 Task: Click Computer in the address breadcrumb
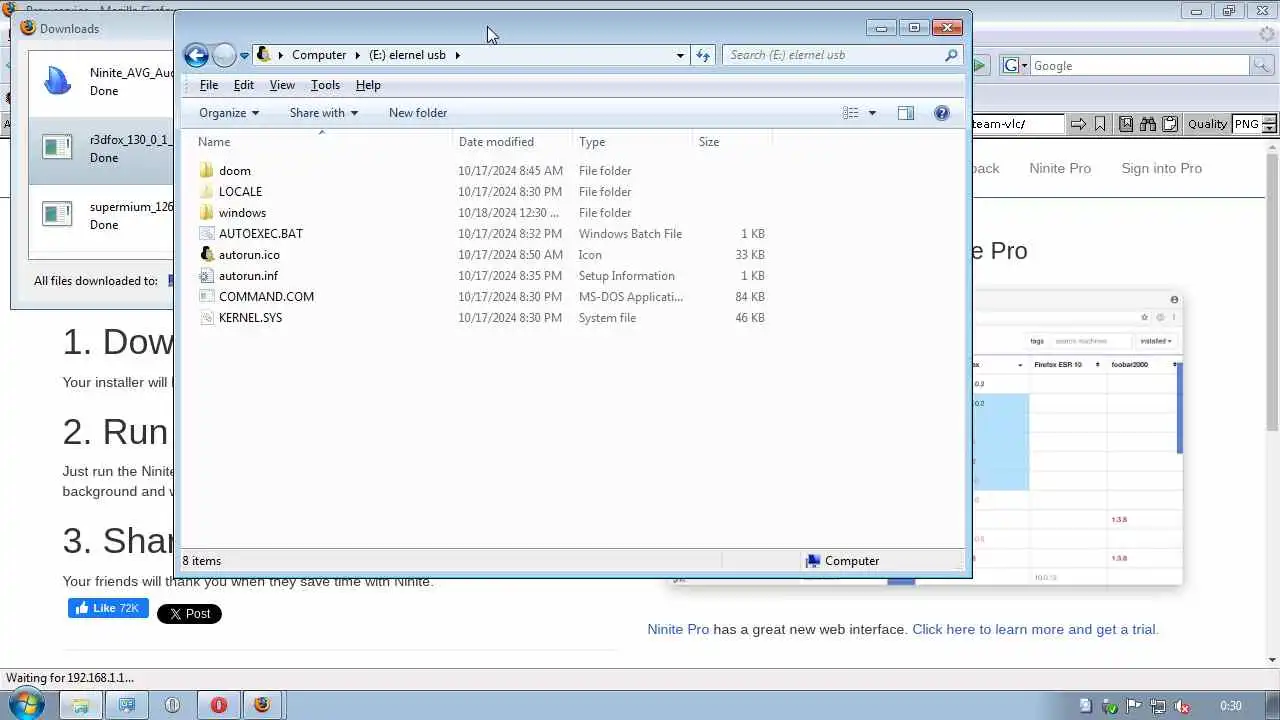click(319, 55)
